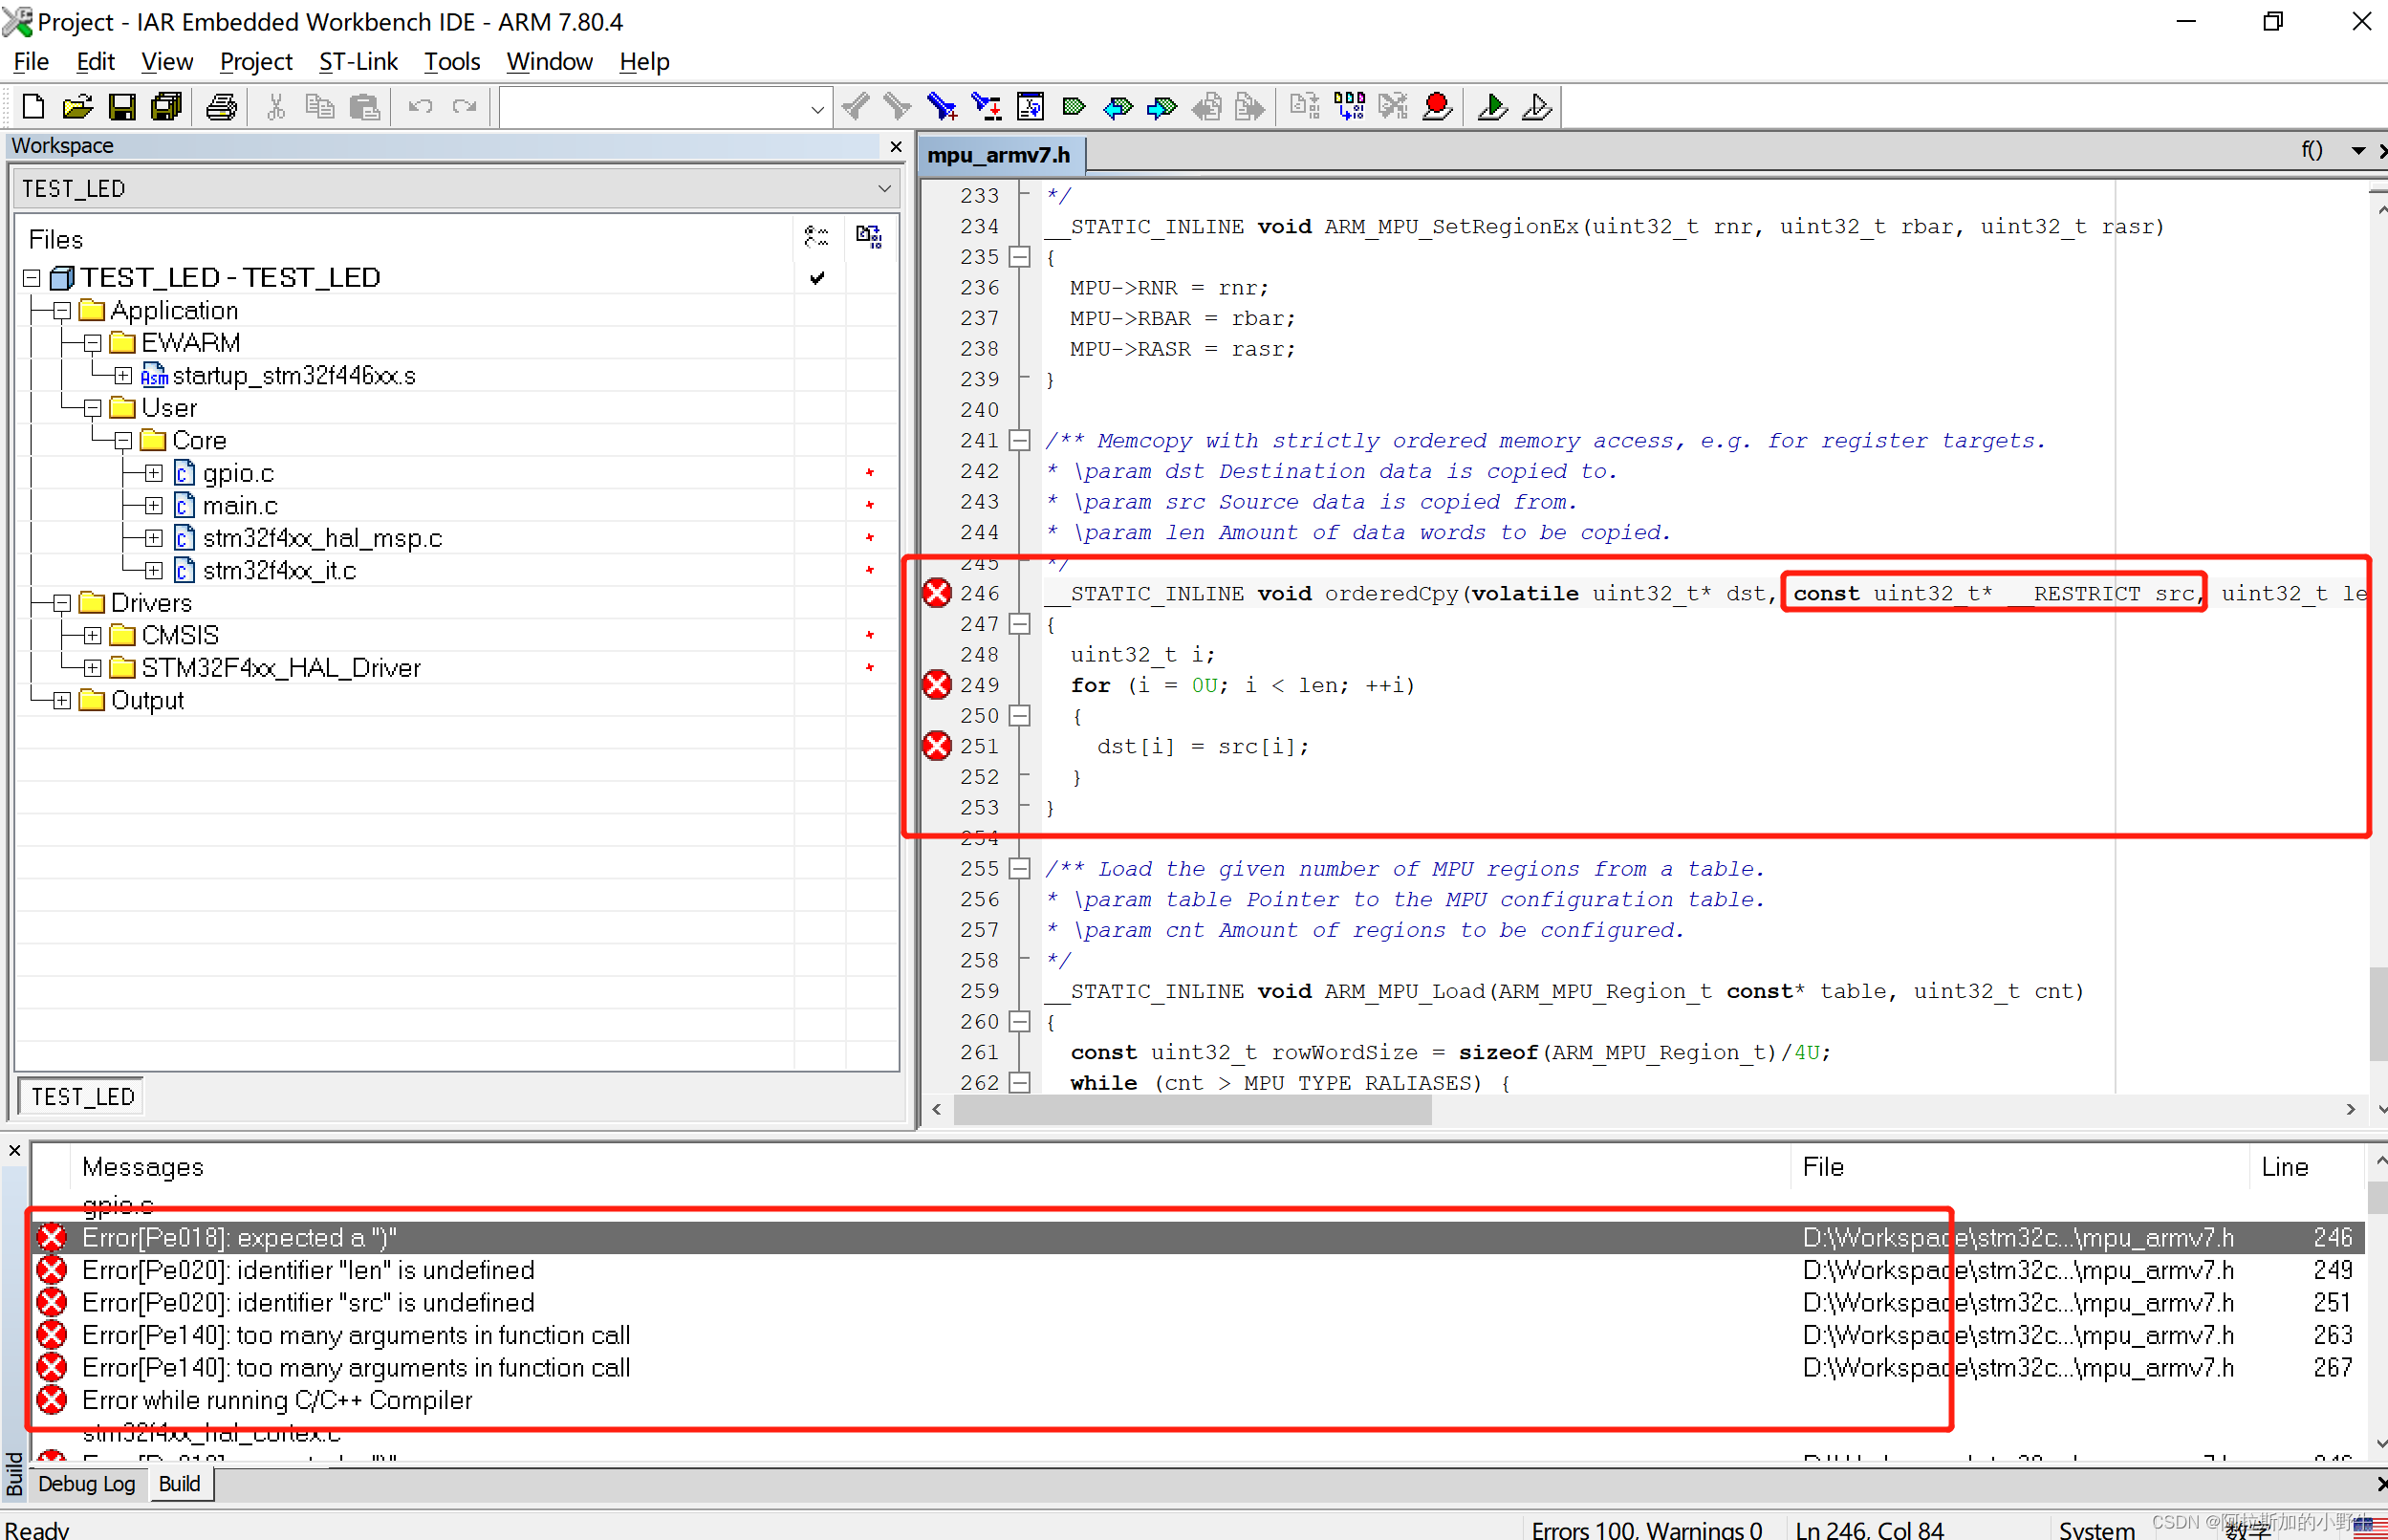
Task: Toggle fold marker at line 235
Action: point(1019,257)
